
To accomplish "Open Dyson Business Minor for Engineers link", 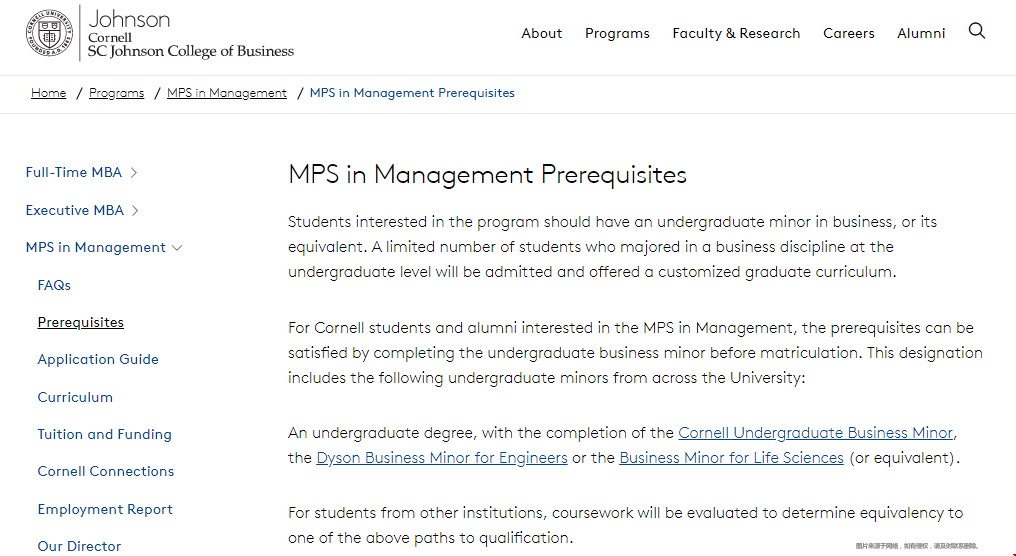I will (x=442, y=458).
